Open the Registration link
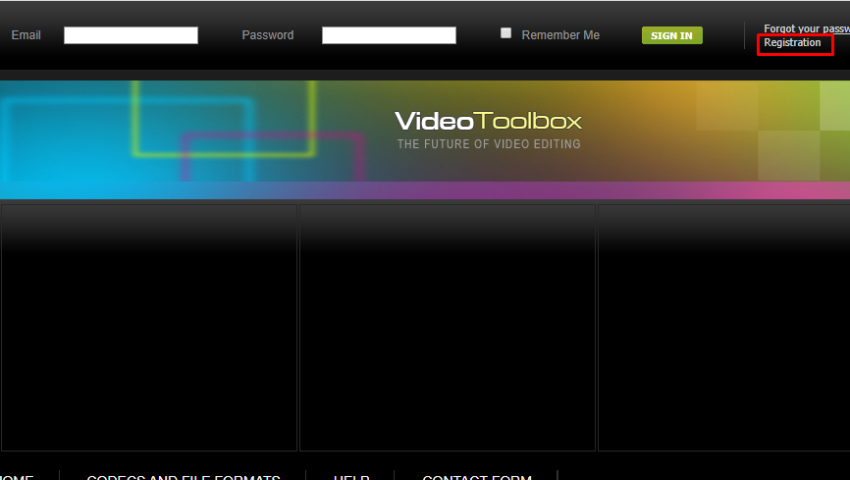The image size is (850, 480). point(792,43)
